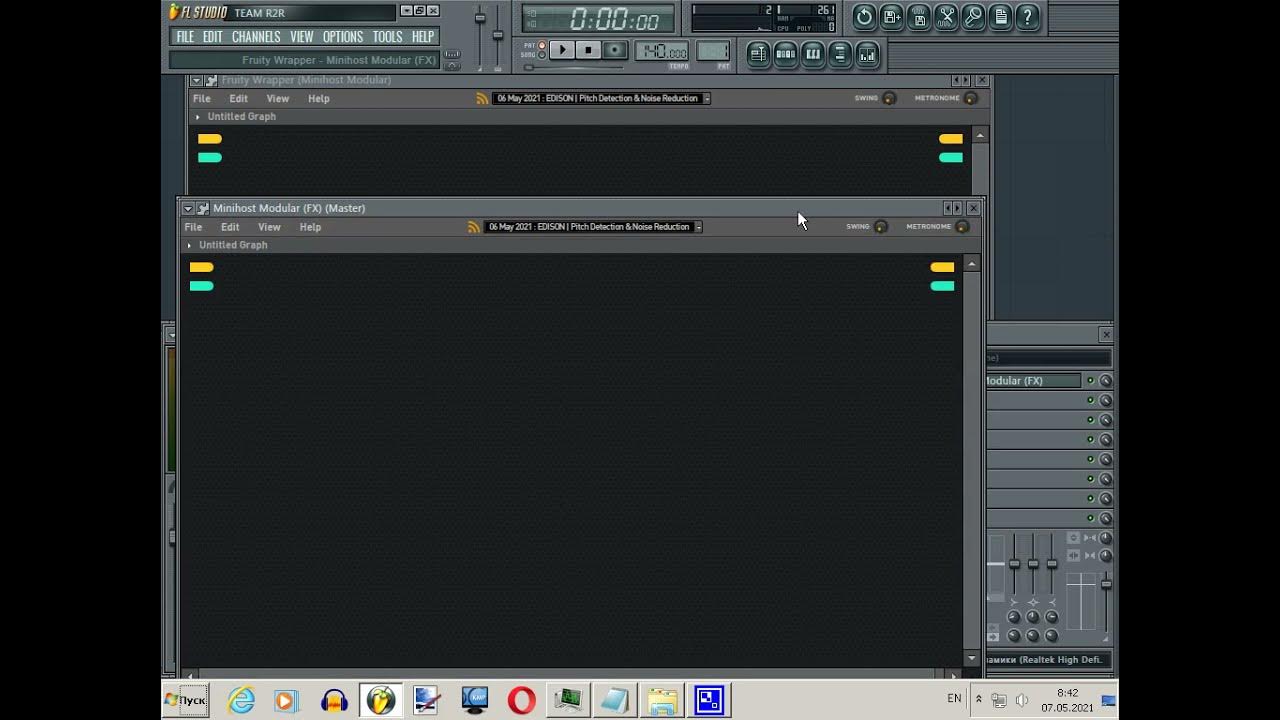This screenshot has width=1280, height=720.
Task: Select left yellow node in Fruity Wrapper window
Action: 209,139
